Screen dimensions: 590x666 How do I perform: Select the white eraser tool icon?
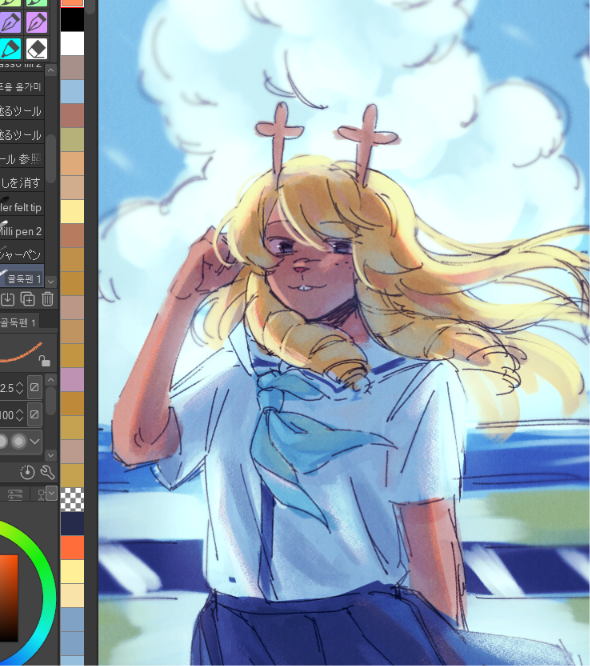coord(37,49)
